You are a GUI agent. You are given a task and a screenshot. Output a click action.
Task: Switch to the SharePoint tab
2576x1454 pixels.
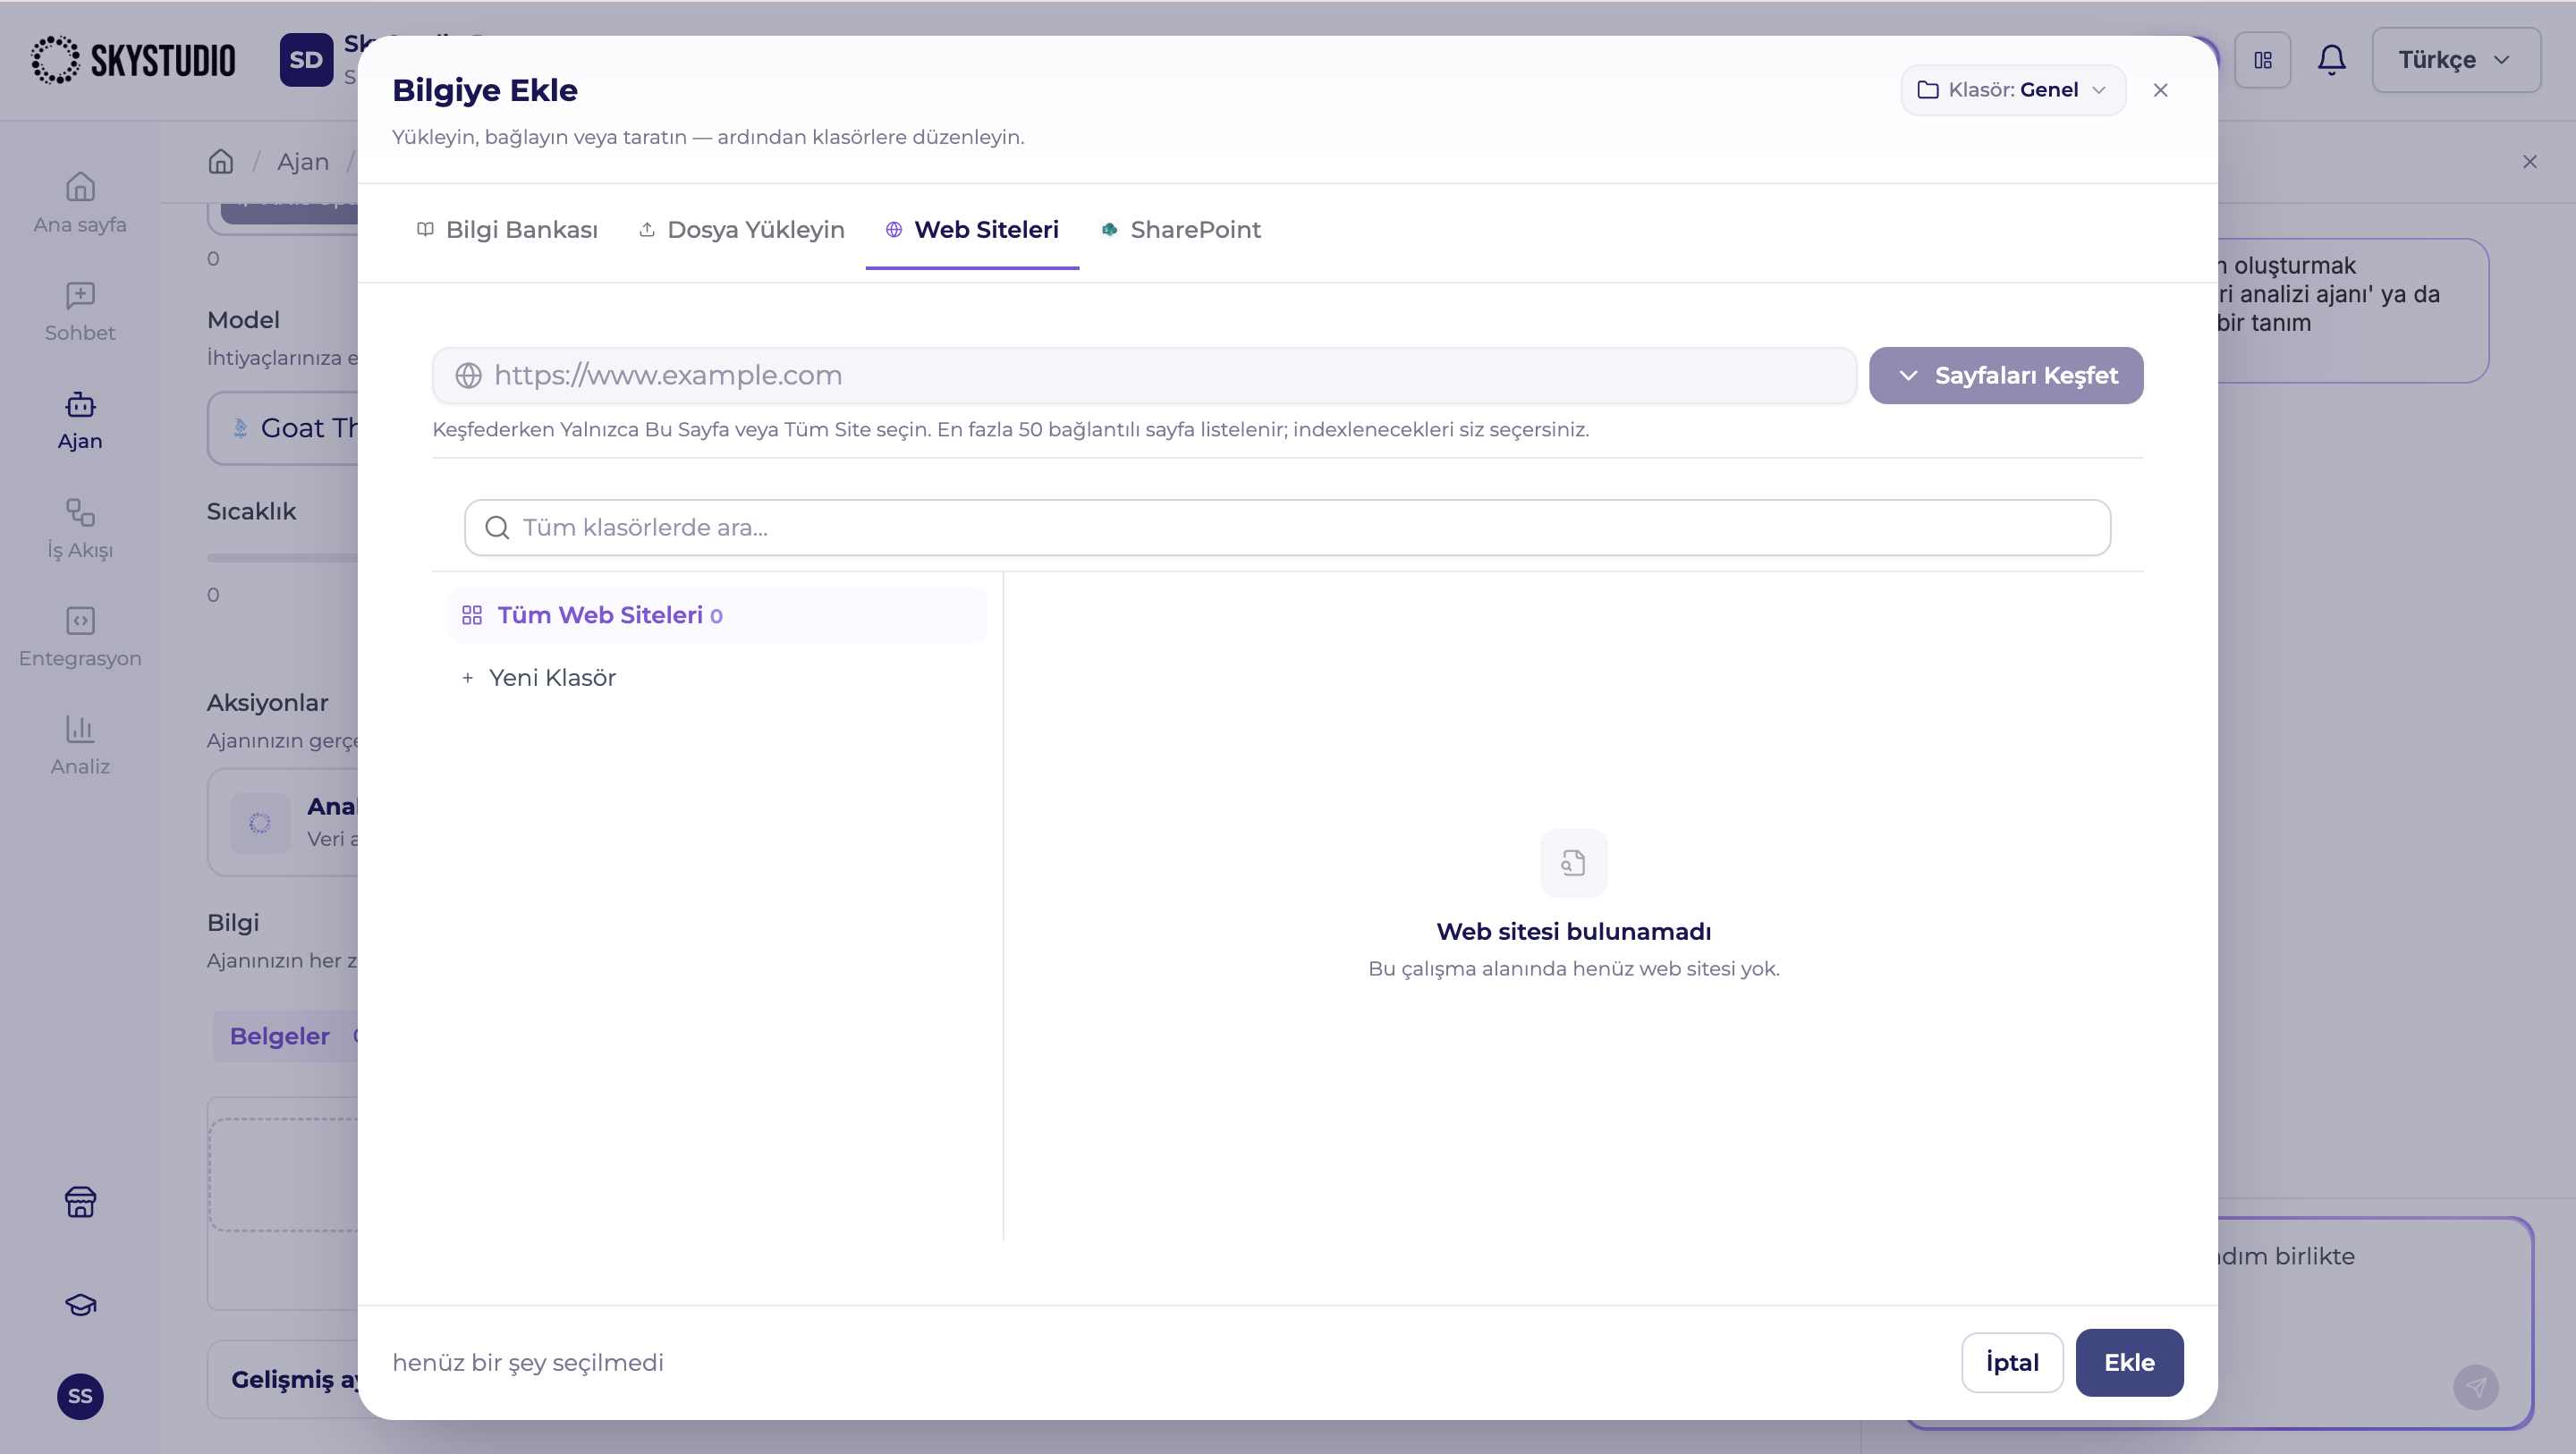(1181, 230)
